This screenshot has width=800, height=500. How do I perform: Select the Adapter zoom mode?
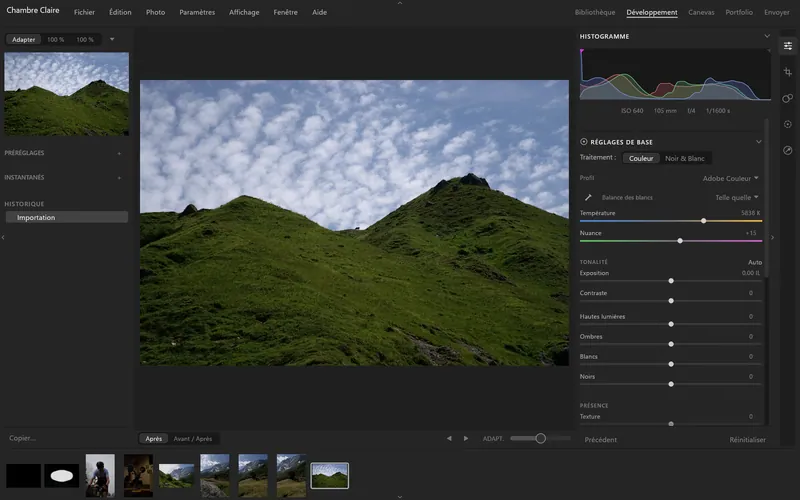pyautogui.click(x=23, y=39)
